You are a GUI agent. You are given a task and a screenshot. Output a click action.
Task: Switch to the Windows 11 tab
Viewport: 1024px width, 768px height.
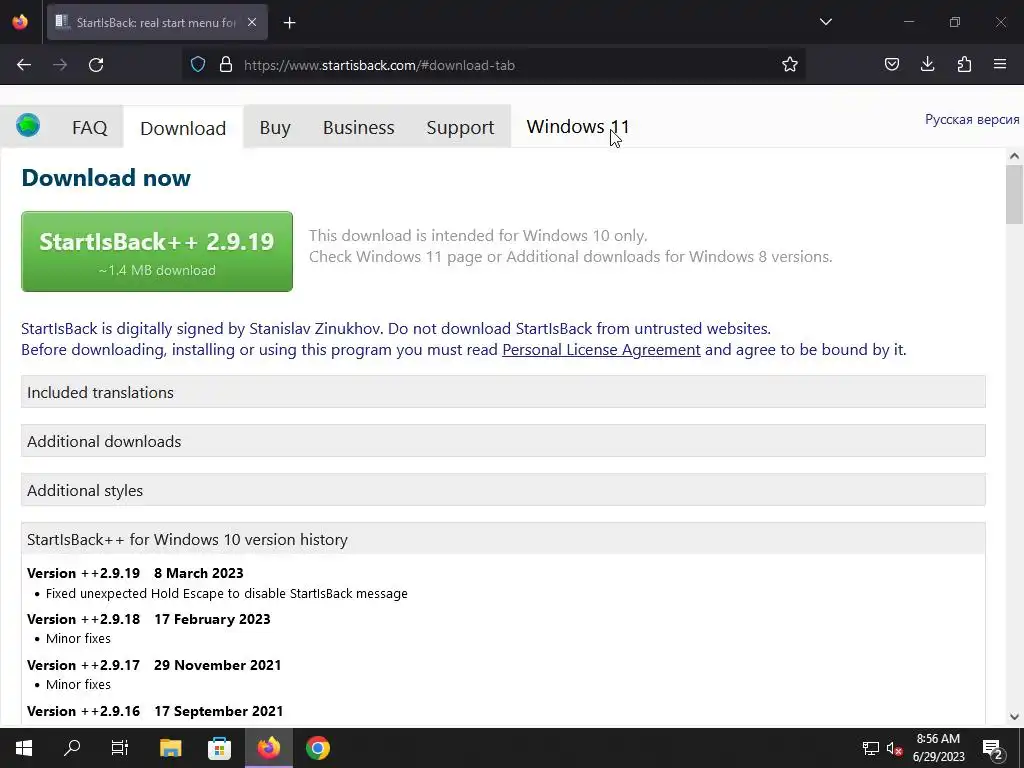point(578,126)
